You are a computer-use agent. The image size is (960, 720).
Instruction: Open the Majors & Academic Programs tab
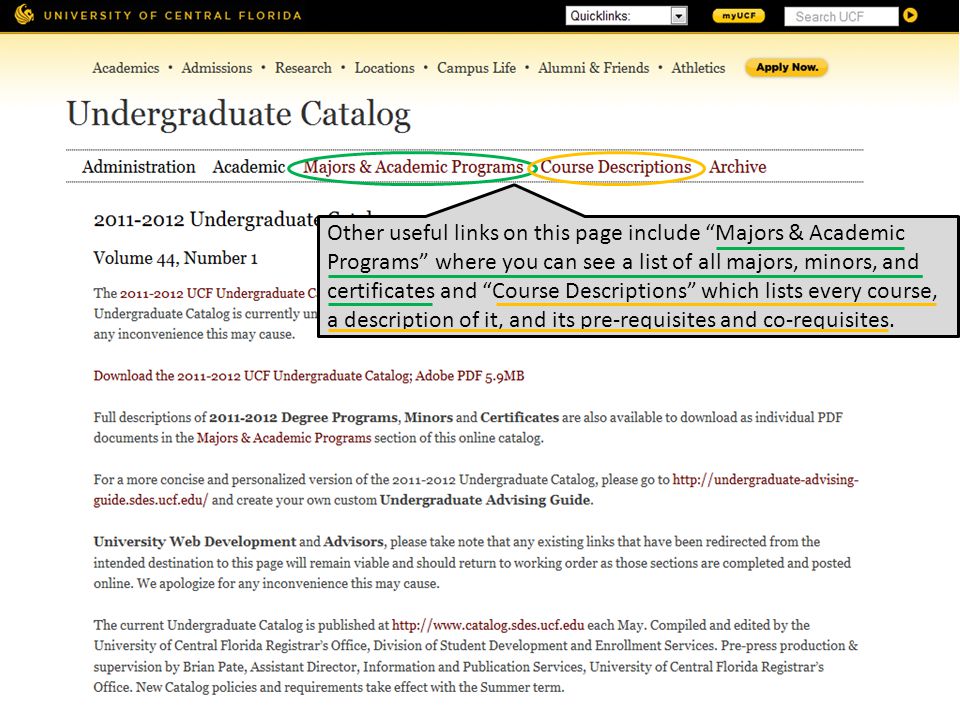coord(413,167)
